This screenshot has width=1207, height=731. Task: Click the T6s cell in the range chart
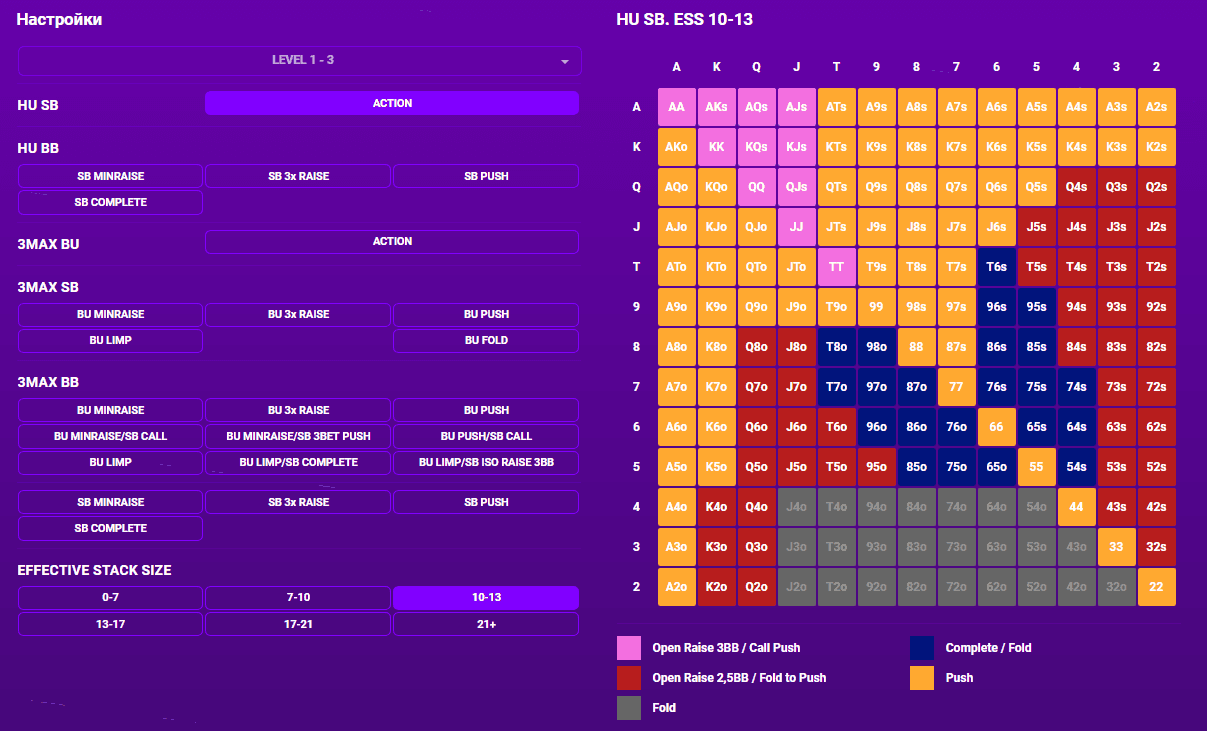[x=996, y=267]
